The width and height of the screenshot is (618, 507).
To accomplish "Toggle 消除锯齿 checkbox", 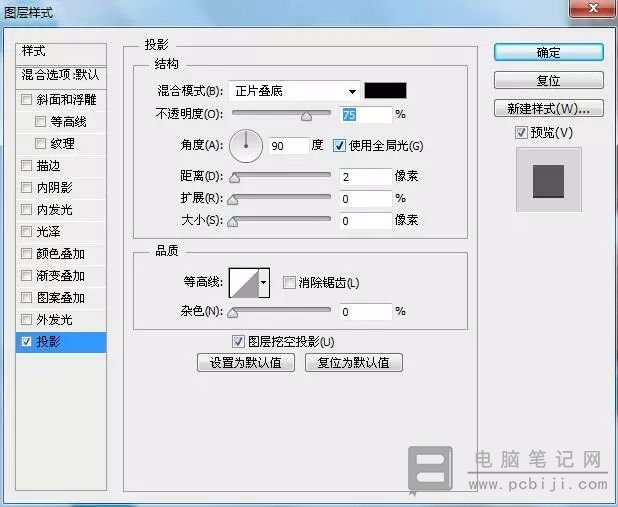I will click(289, 282).
